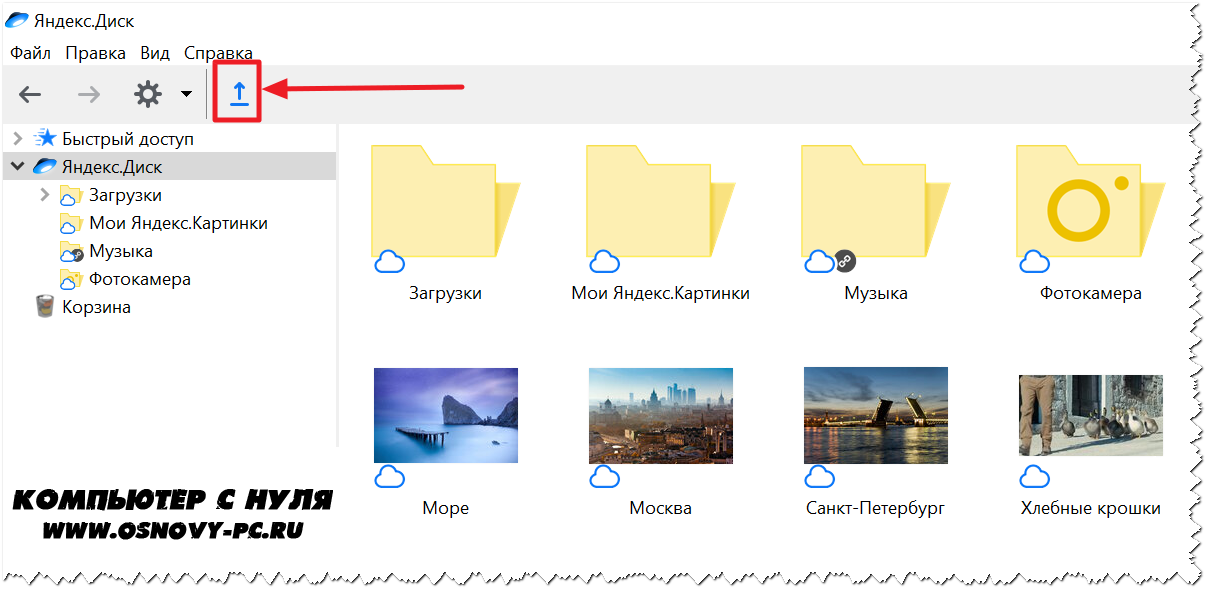Viewport: 1212px width, 594px height.
Task: Collapse the Яндекс.Диск tree node
Action: pyautogui.click(x=18, y=167)
